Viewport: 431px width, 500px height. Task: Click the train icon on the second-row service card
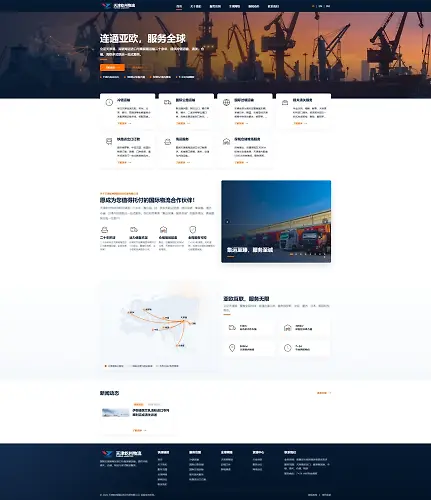tap(109, 142)
